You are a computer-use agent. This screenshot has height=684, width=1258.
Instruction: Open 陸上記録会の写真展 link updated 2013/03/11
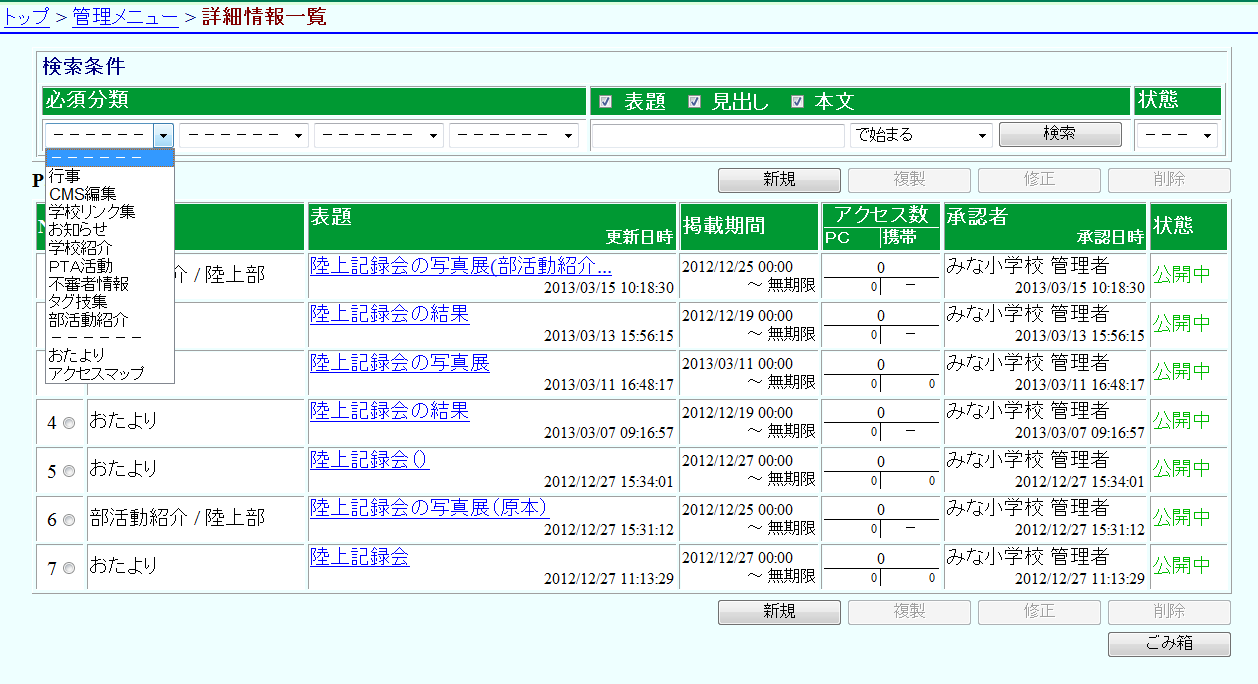(x=399, y=363)
